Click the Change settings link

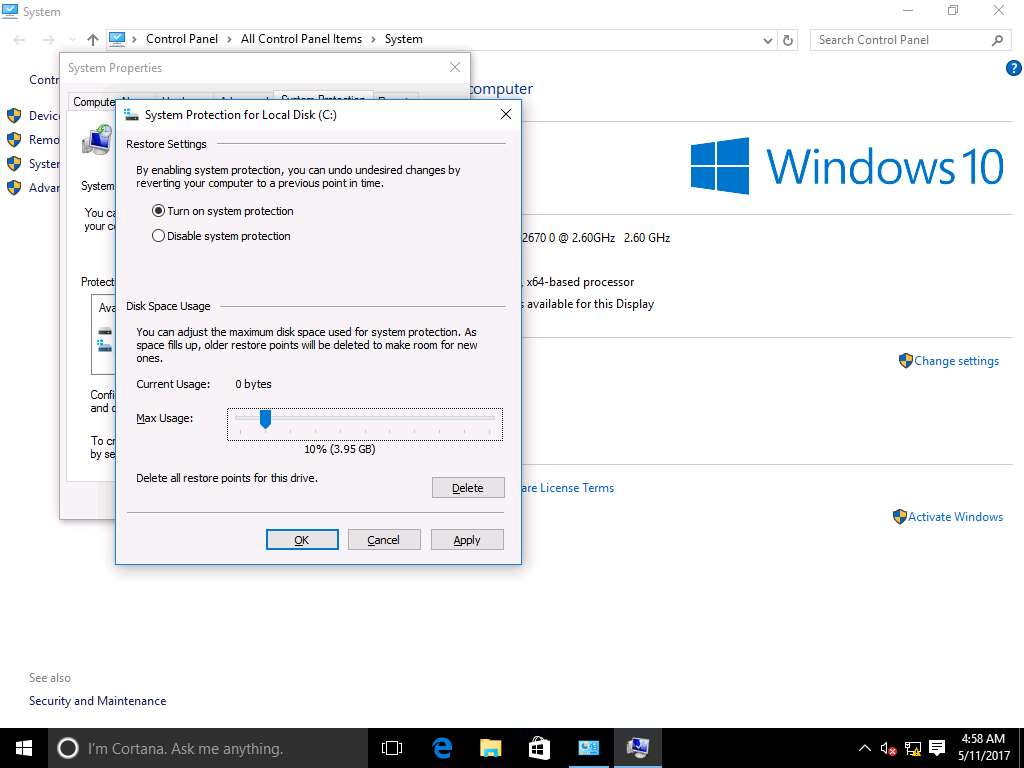[956, 360]
